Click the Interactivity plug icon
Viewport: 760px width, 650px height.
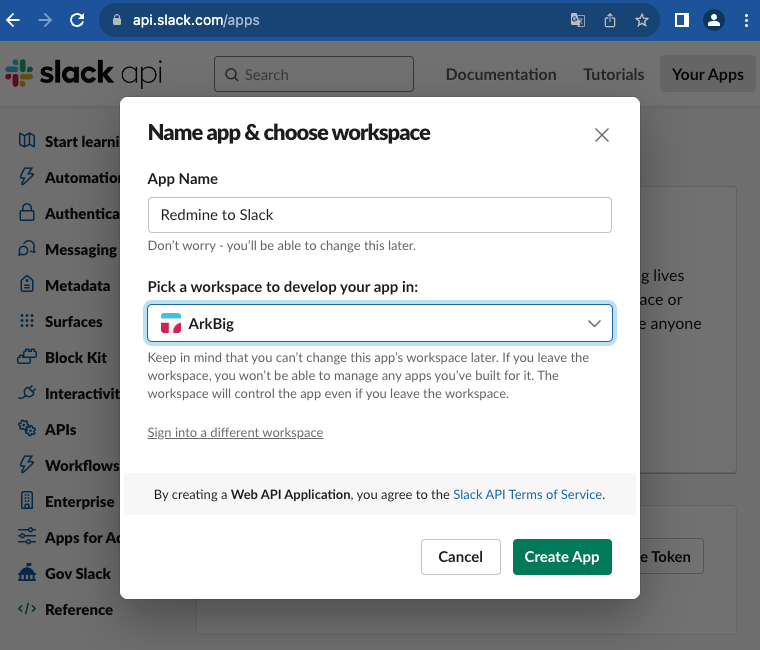pyautogui.click(x=27, y=392)
